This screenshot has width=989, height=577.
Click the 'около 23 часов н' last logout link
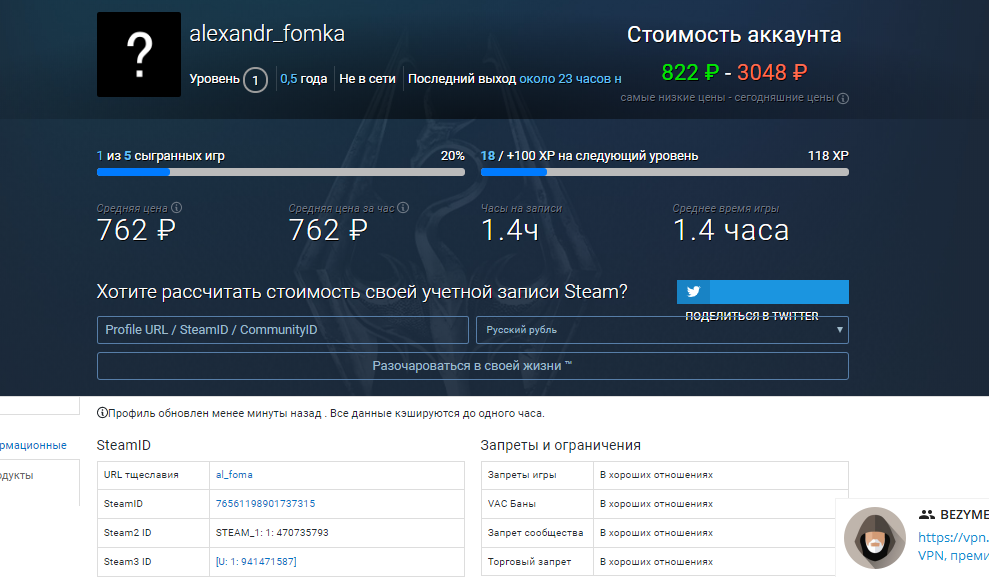570,79
